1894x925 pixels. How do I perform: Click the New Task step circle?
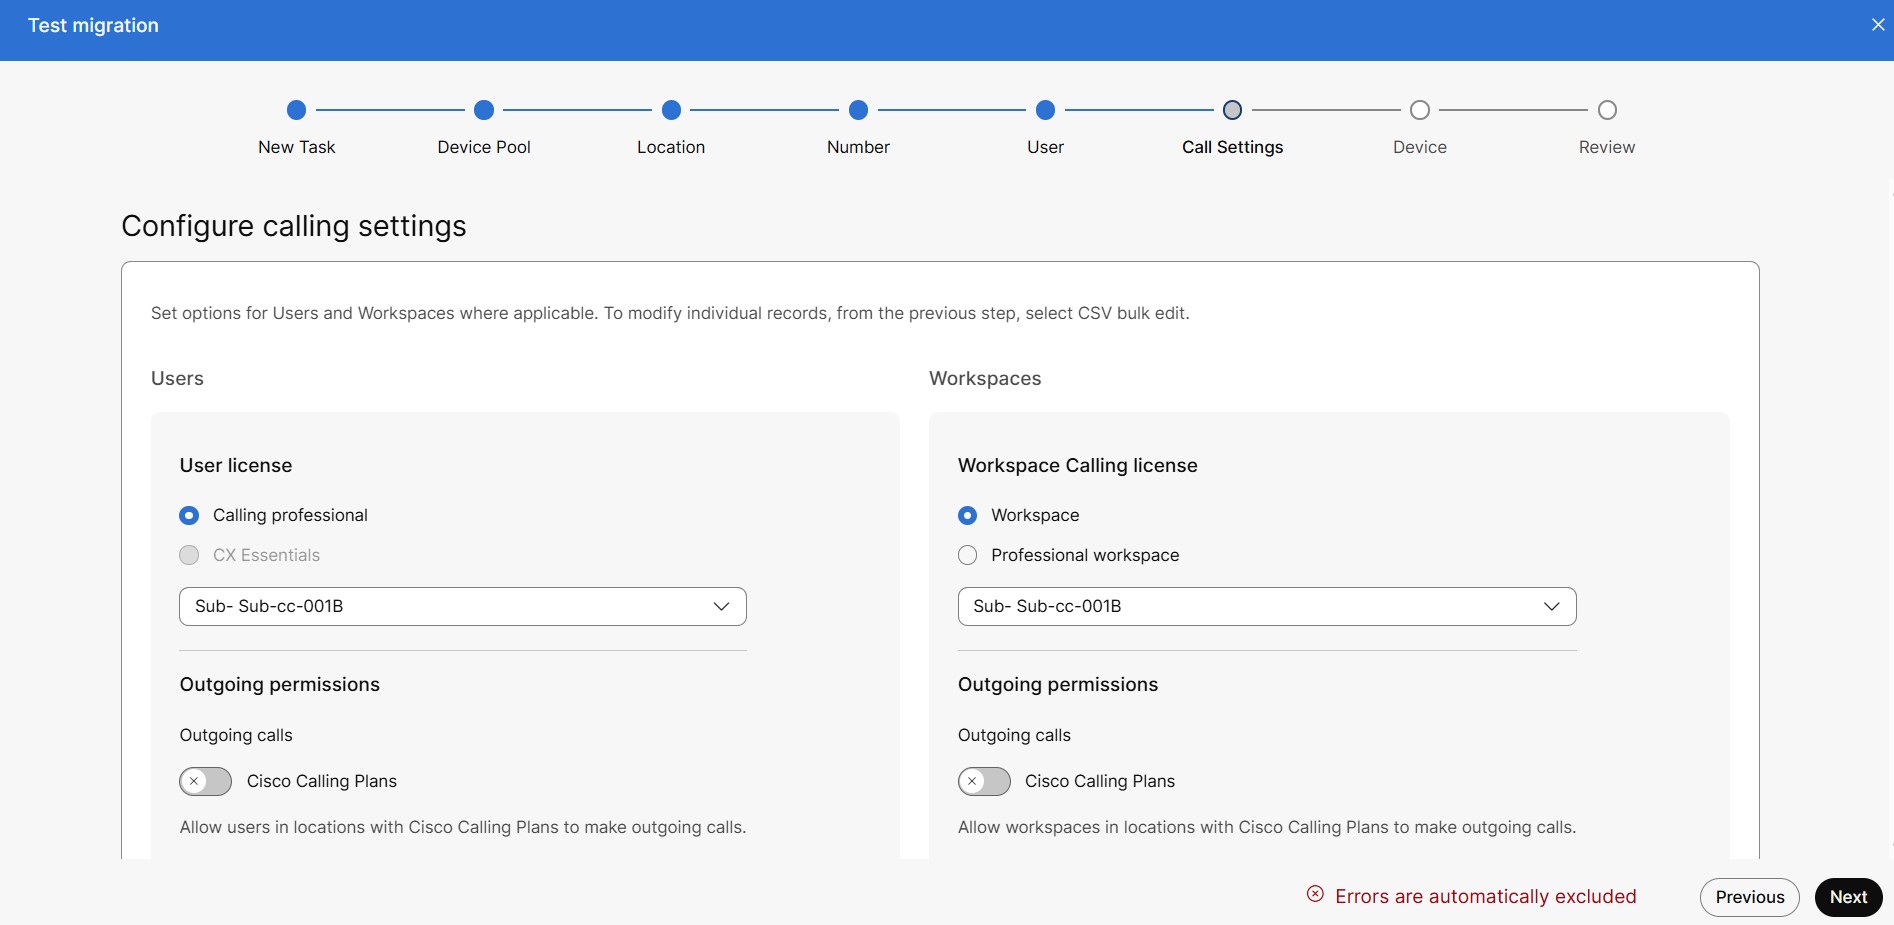tap(296, 110)
